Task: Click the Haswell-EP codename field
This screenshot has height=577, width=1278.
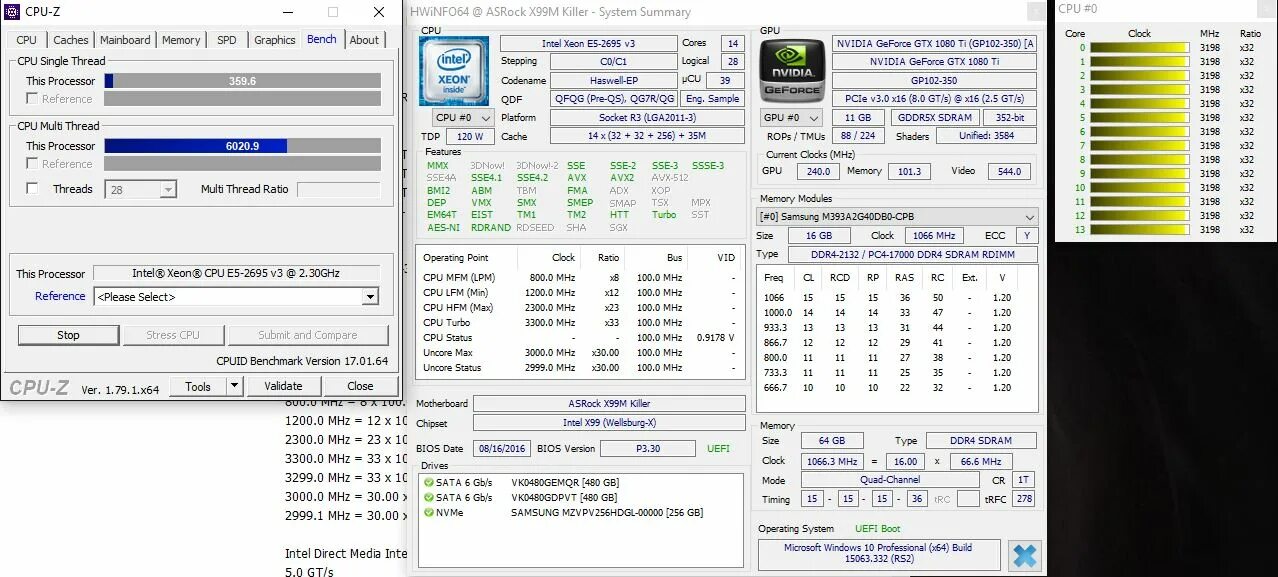Action: (x=612, y=80)
